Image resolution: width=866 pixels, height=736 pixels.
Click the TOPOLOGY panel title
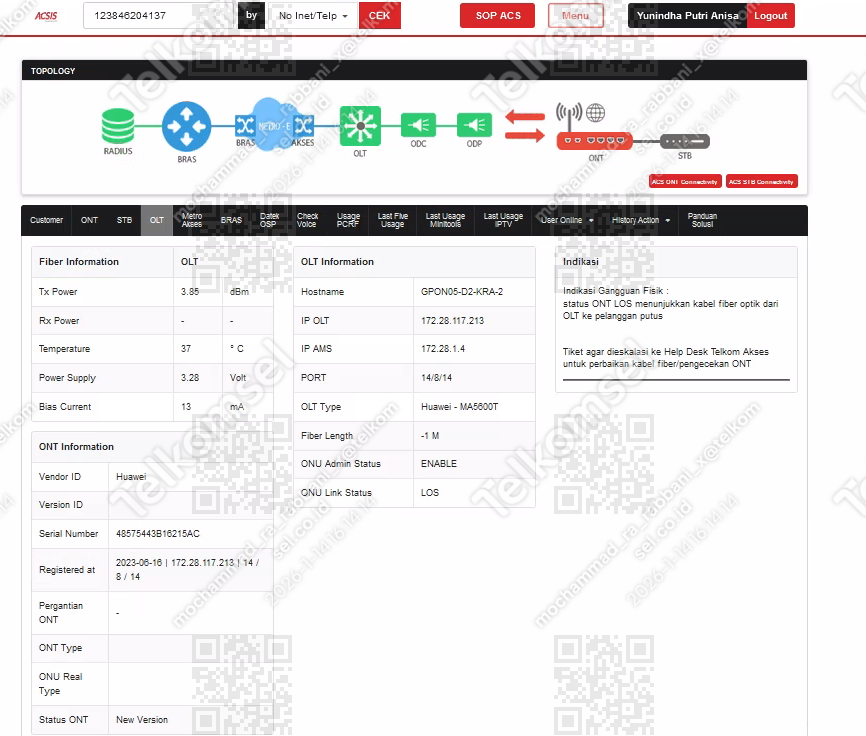coord(53,71)
